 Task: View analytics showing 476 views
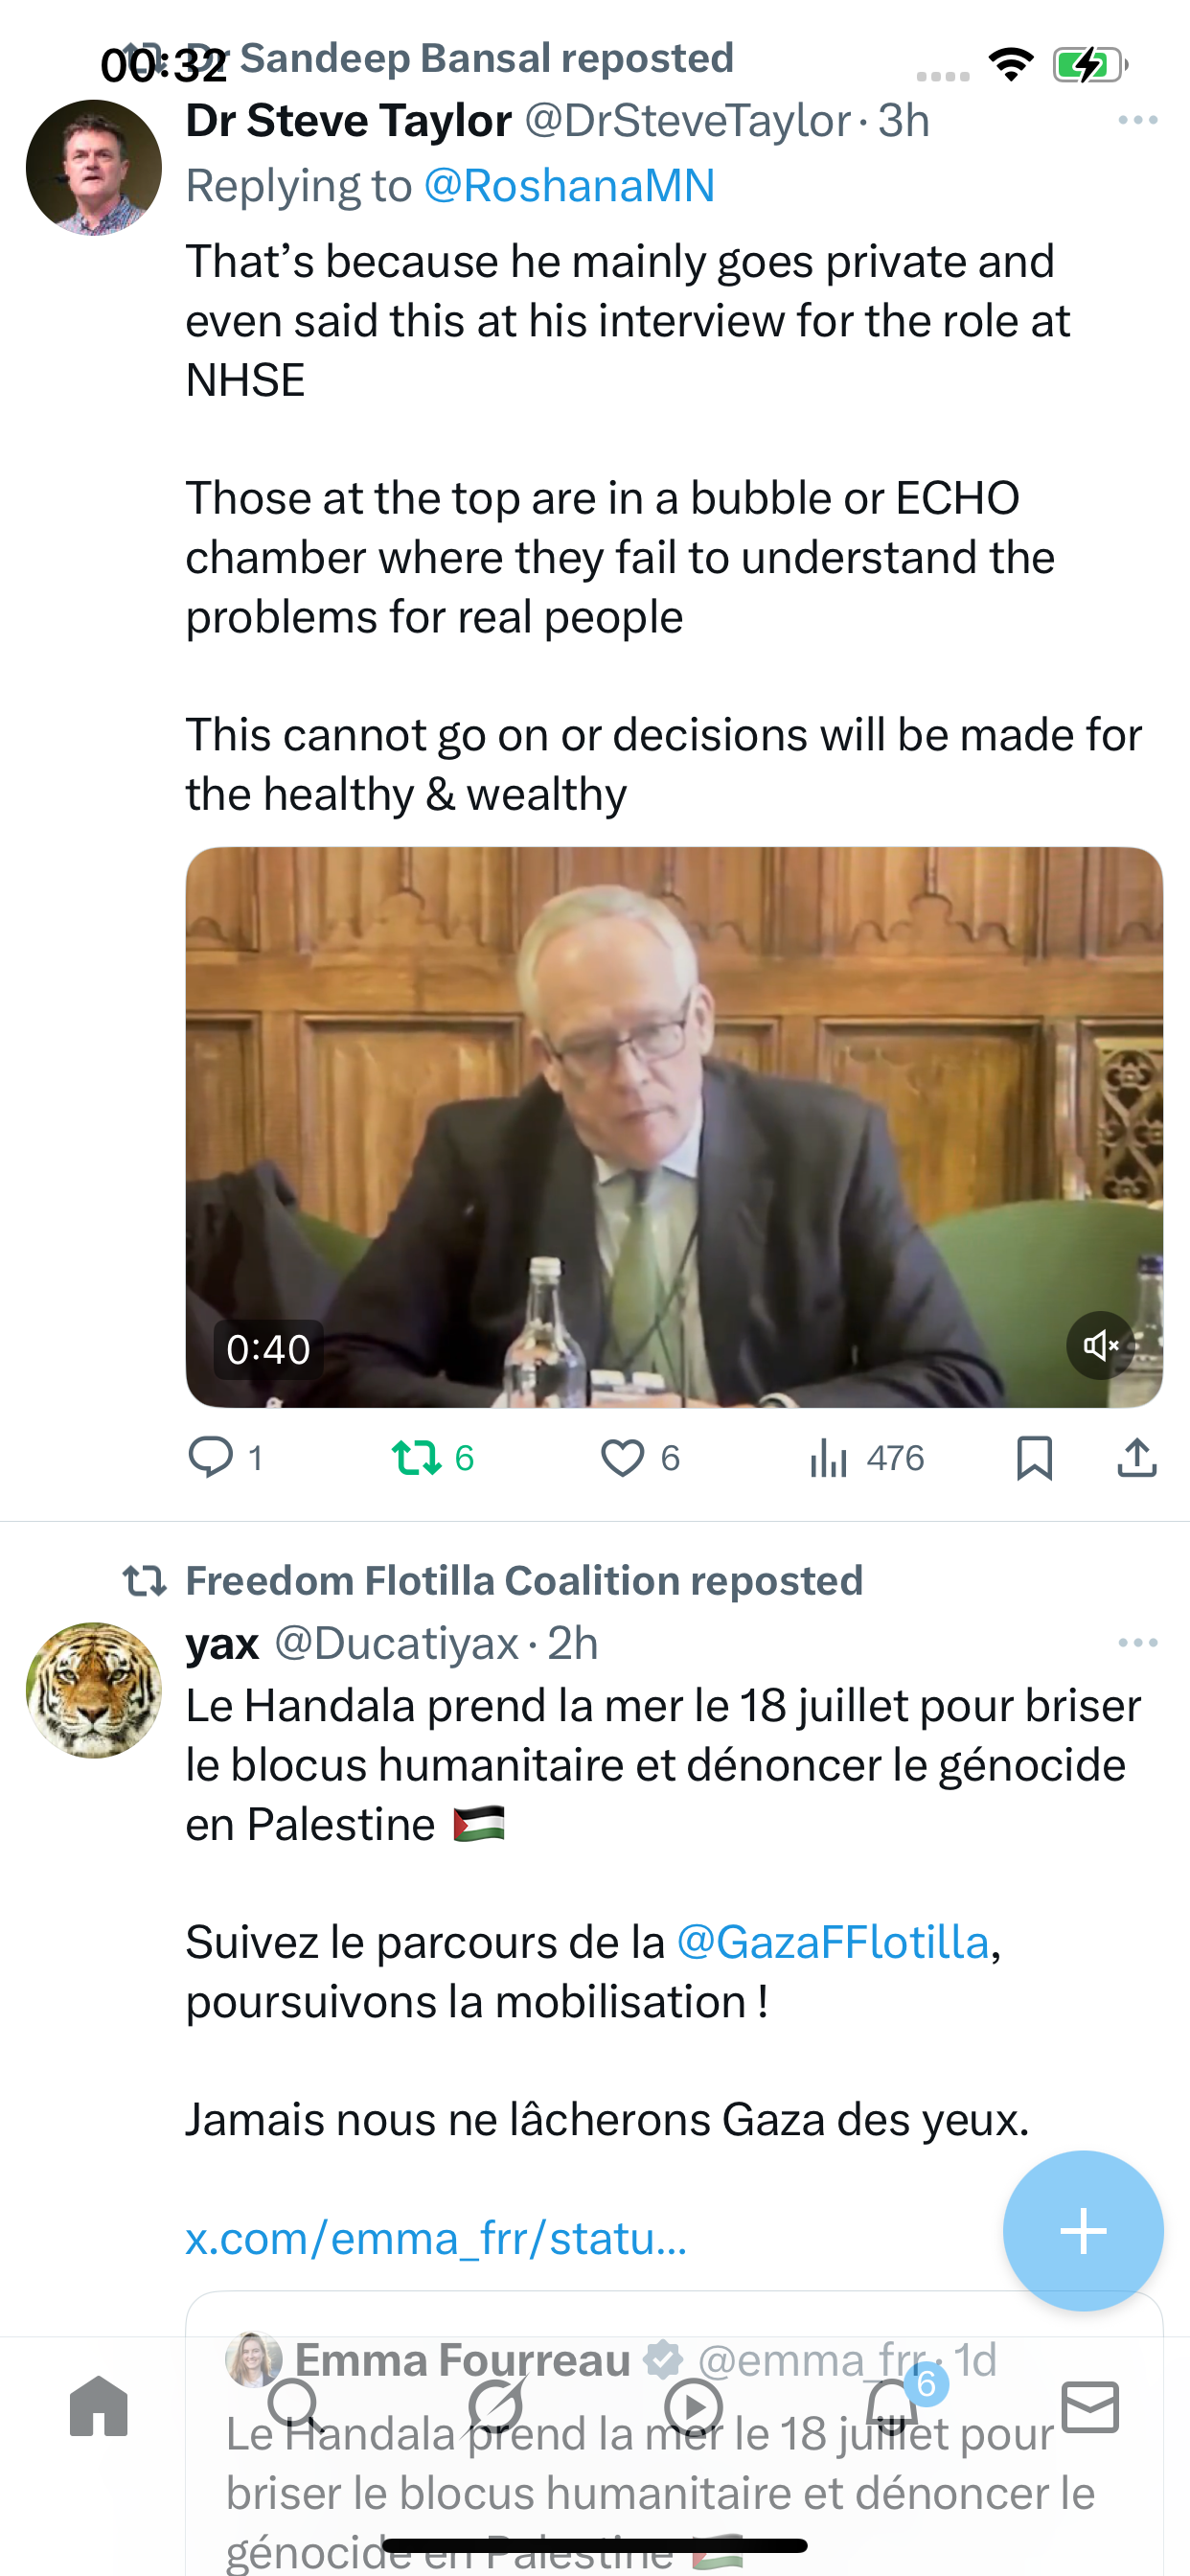point(866,1458)
